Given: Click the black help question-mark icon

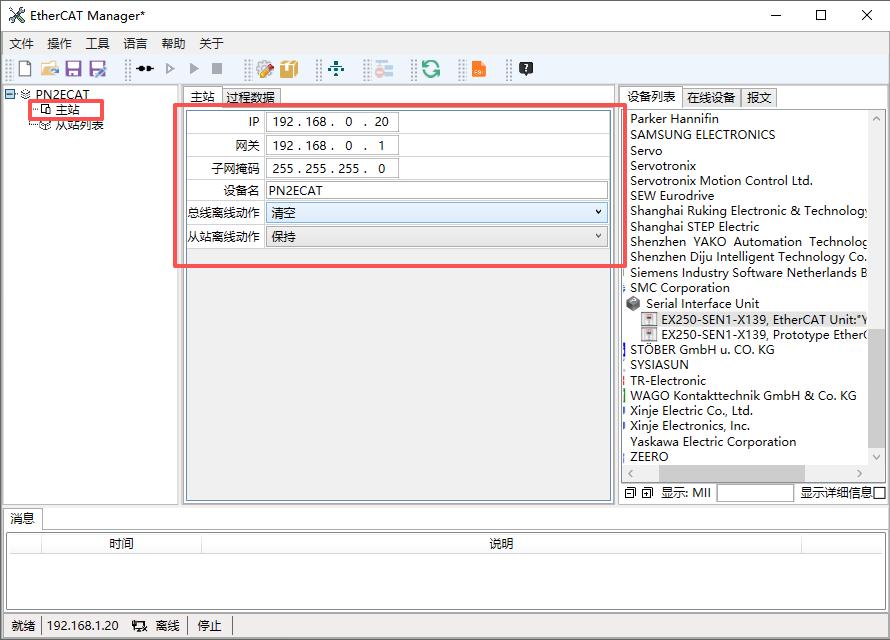Looking at the screenshot, I should (526, 69).
